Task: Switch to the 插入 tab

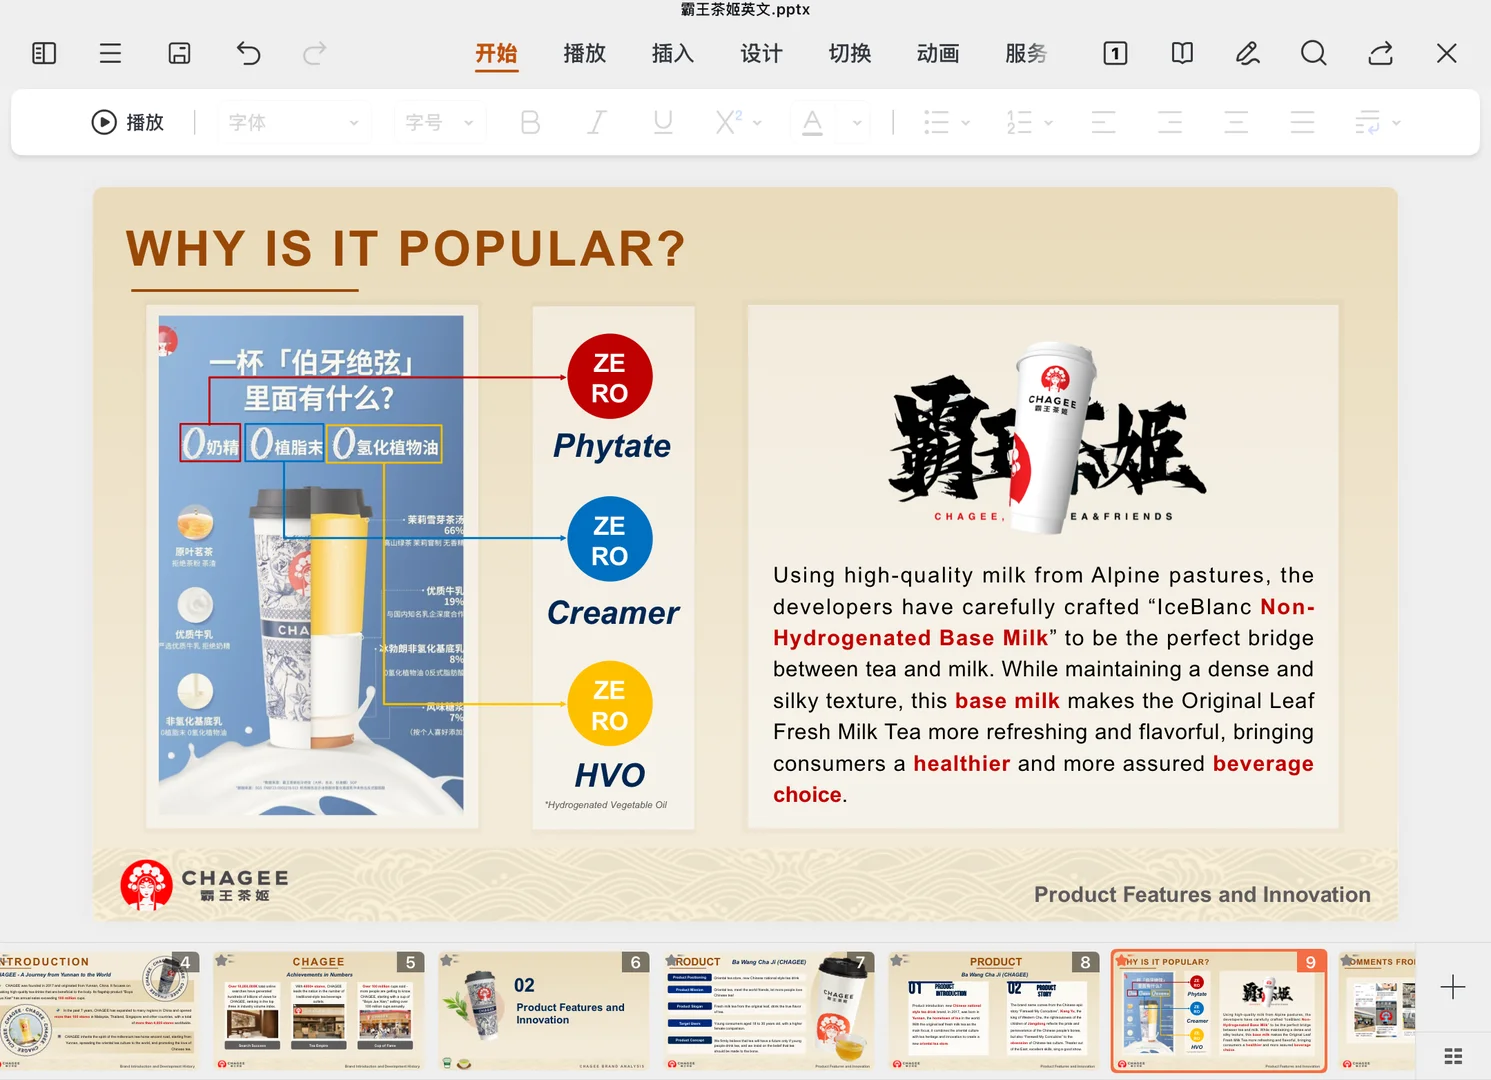Action: click(x=673, y=53)
